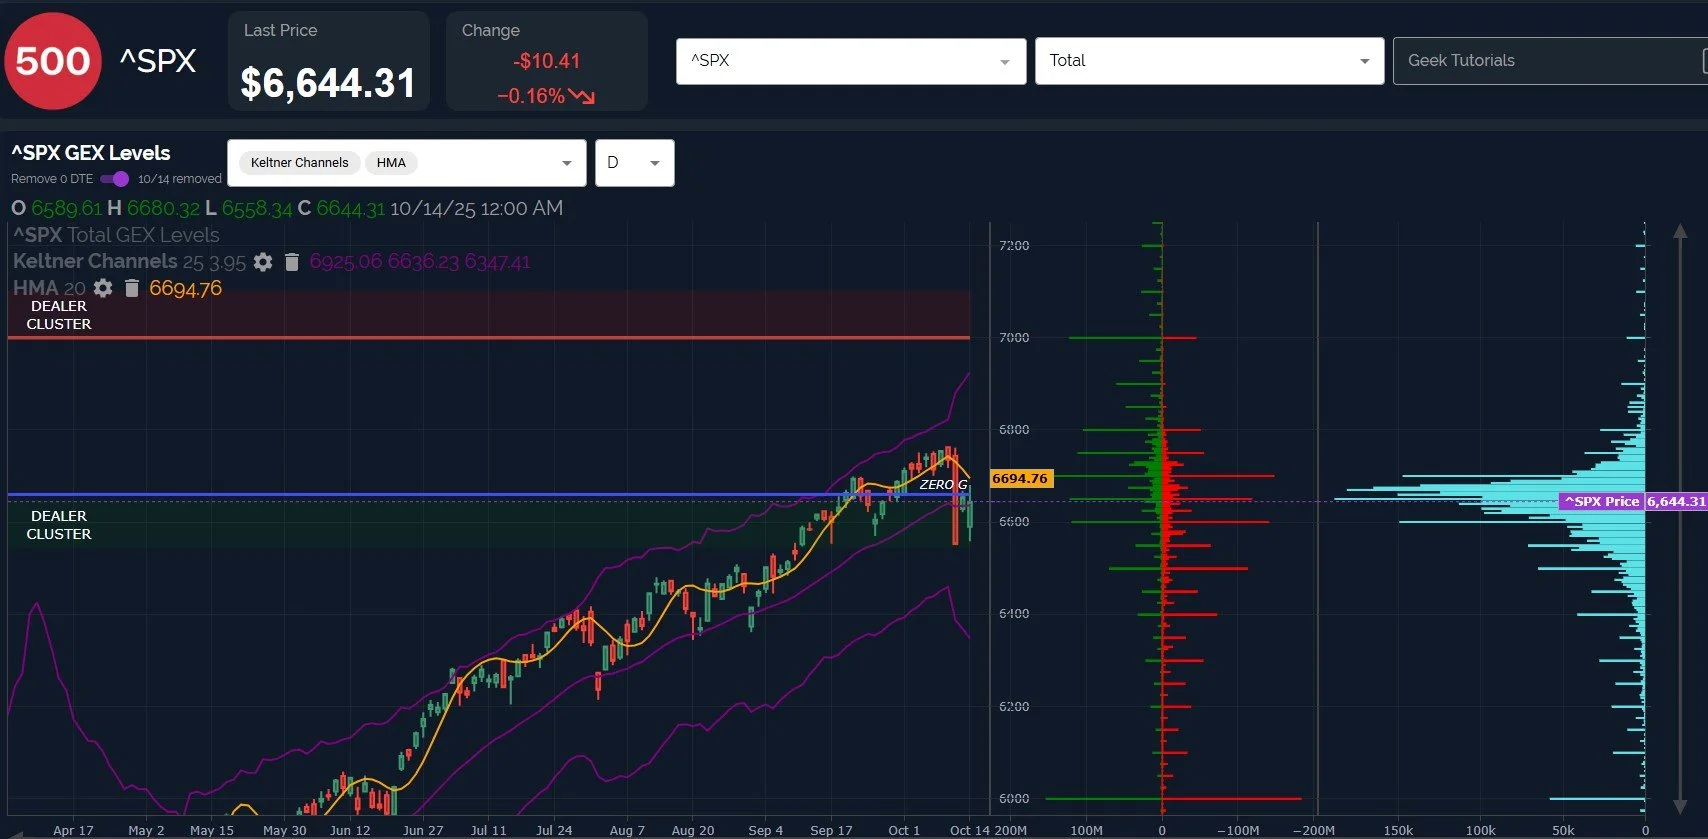
Task: Click the Aug 20 date axis label
Action: (693, 830)
